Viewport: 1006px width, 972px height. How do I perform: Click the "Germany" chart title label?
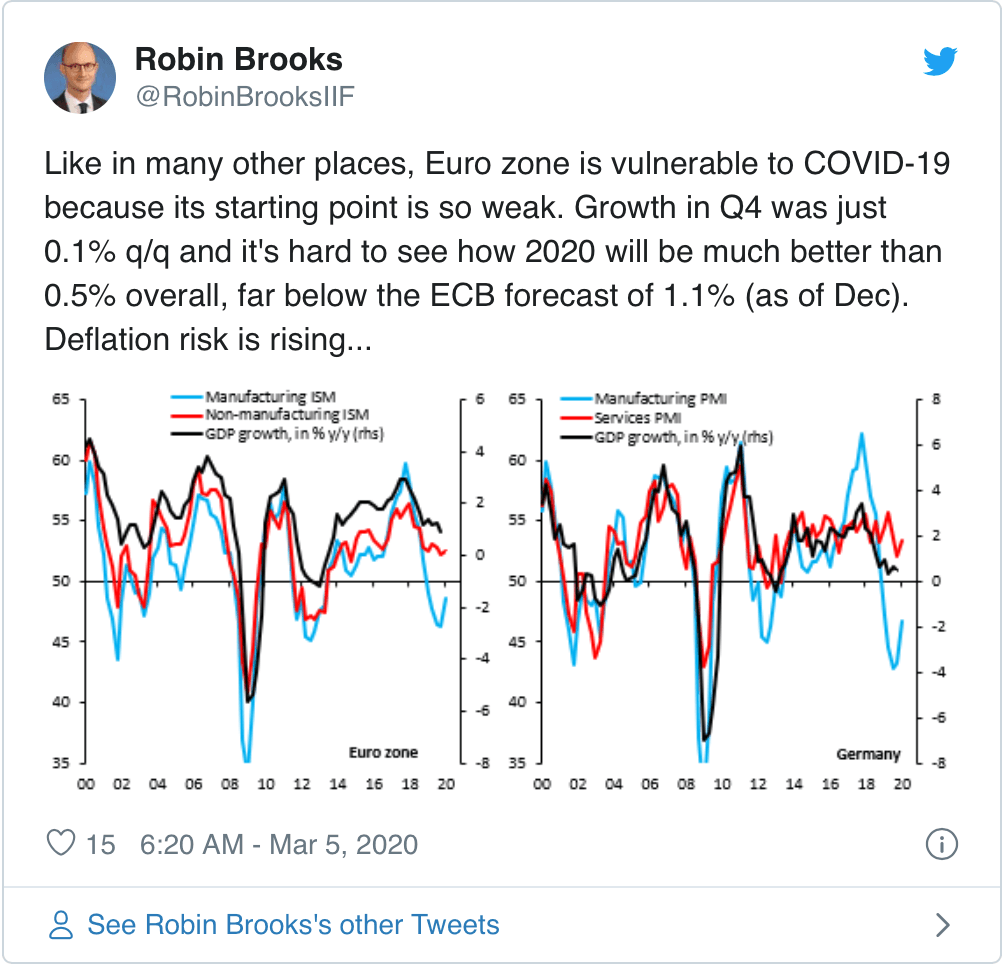pyautogui.click(x=868, y=753)
